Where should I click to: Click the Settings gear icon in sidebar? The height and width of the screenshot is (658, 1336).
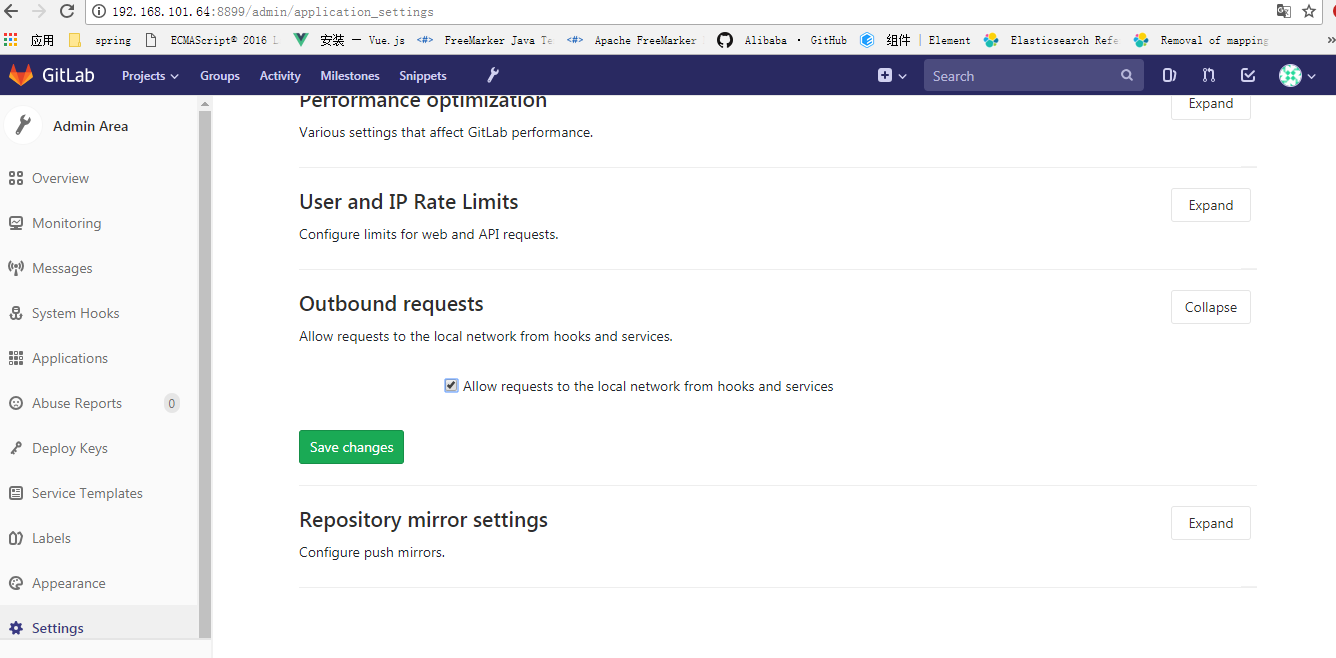pos(15,628)
